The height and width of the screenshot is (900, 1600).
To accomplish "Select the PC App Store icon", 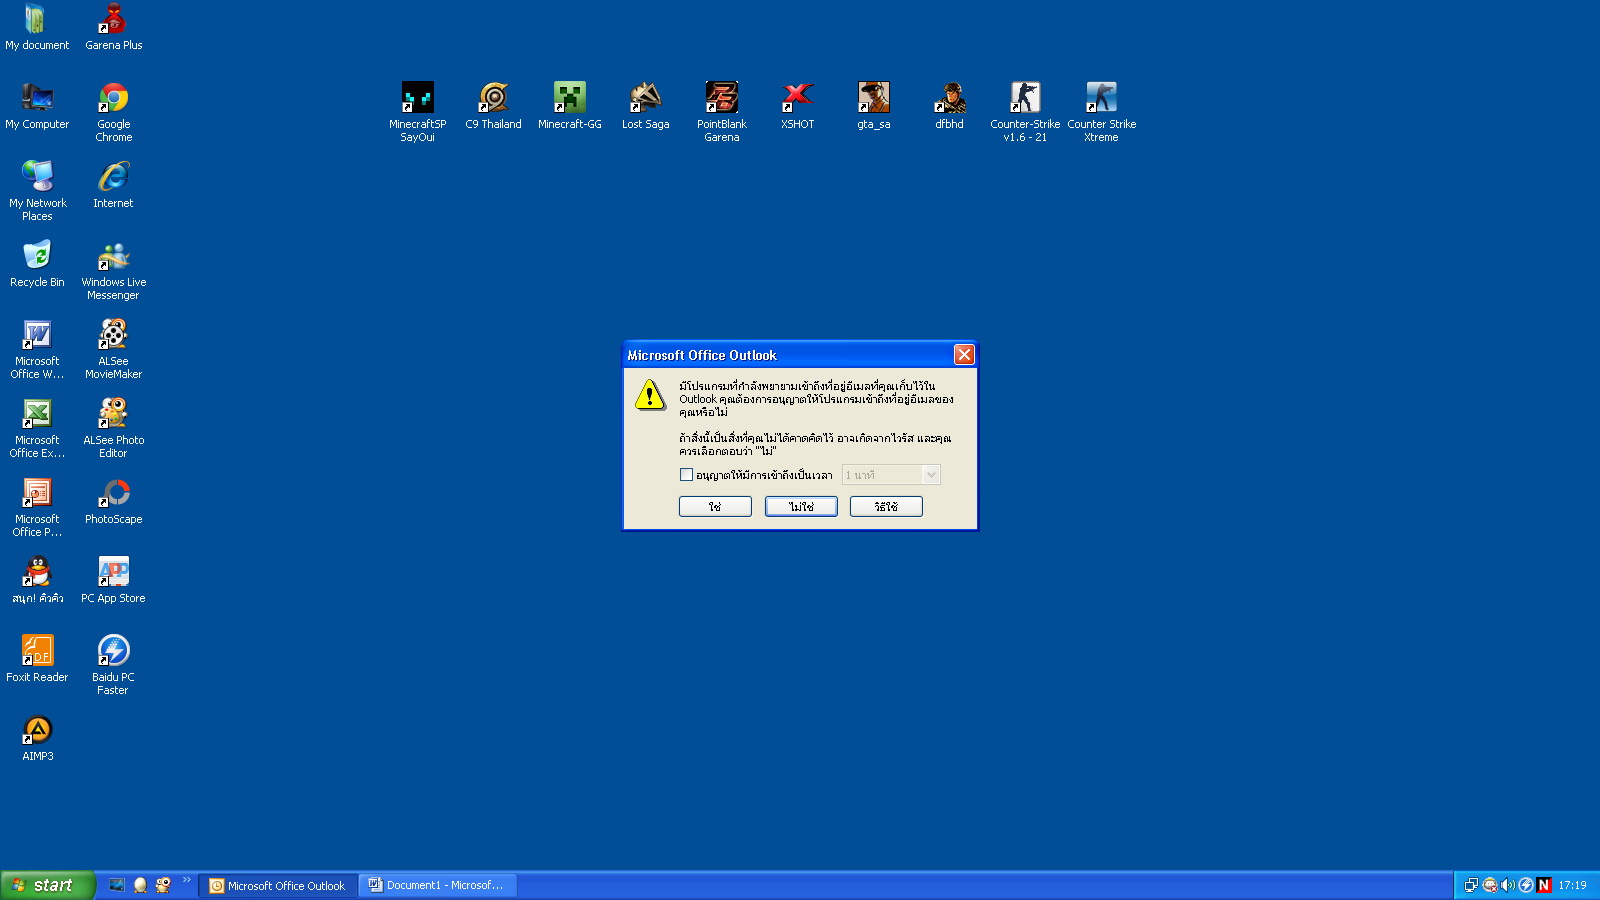I will [113, 579].
